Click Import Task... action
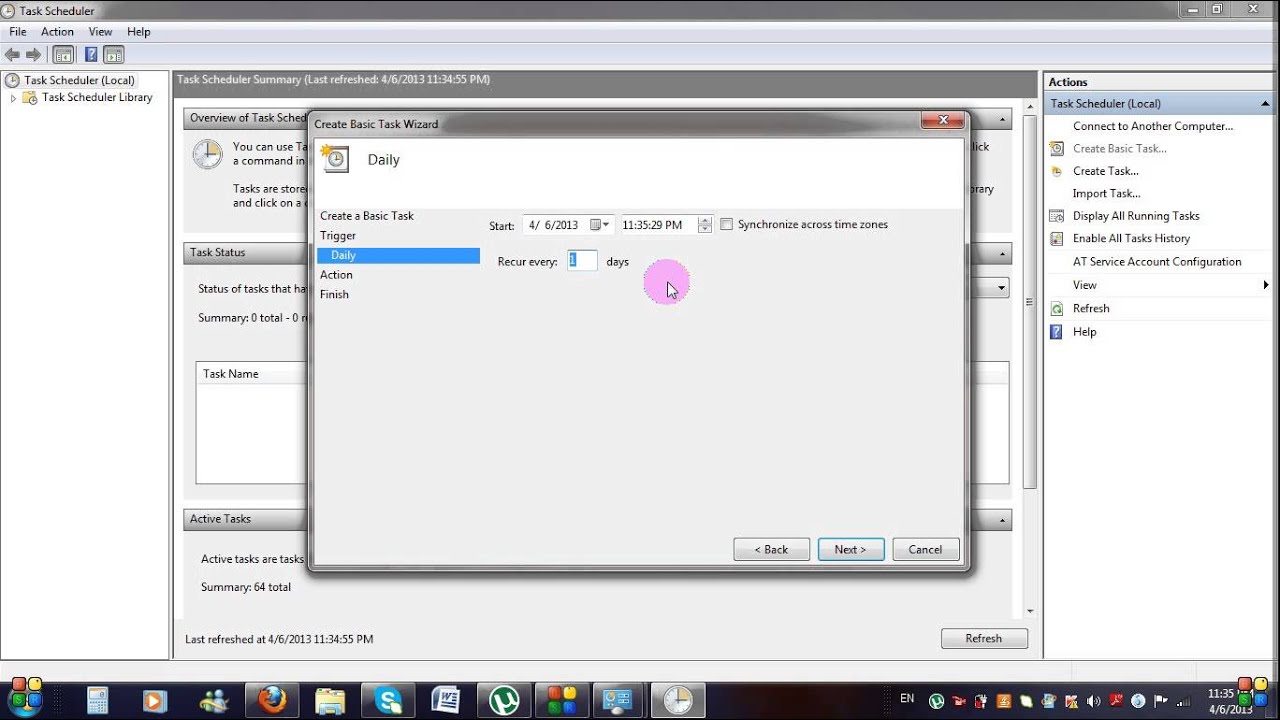This screenshot has height=720, width=1280. click(x=1106, y=194)
